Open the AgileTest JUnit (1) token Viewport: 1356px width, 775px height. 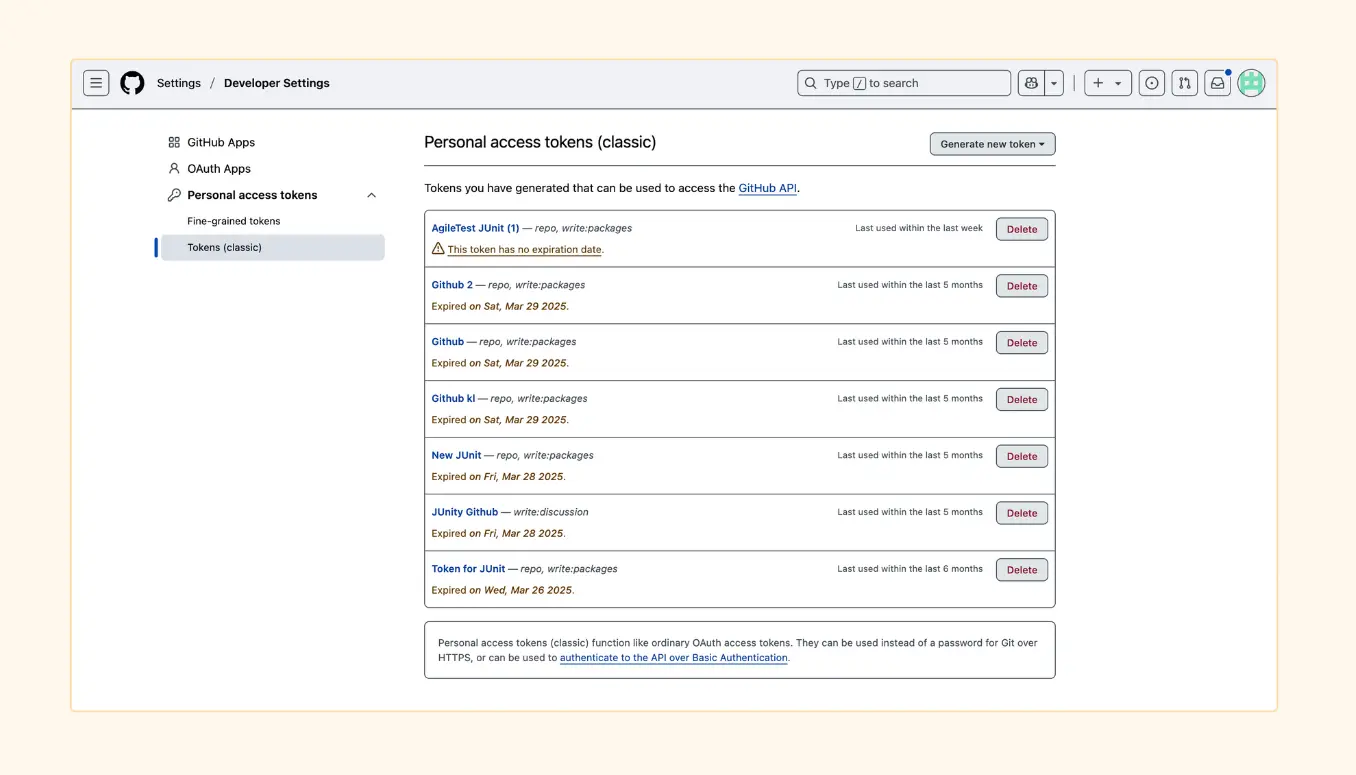click(475, 228)
